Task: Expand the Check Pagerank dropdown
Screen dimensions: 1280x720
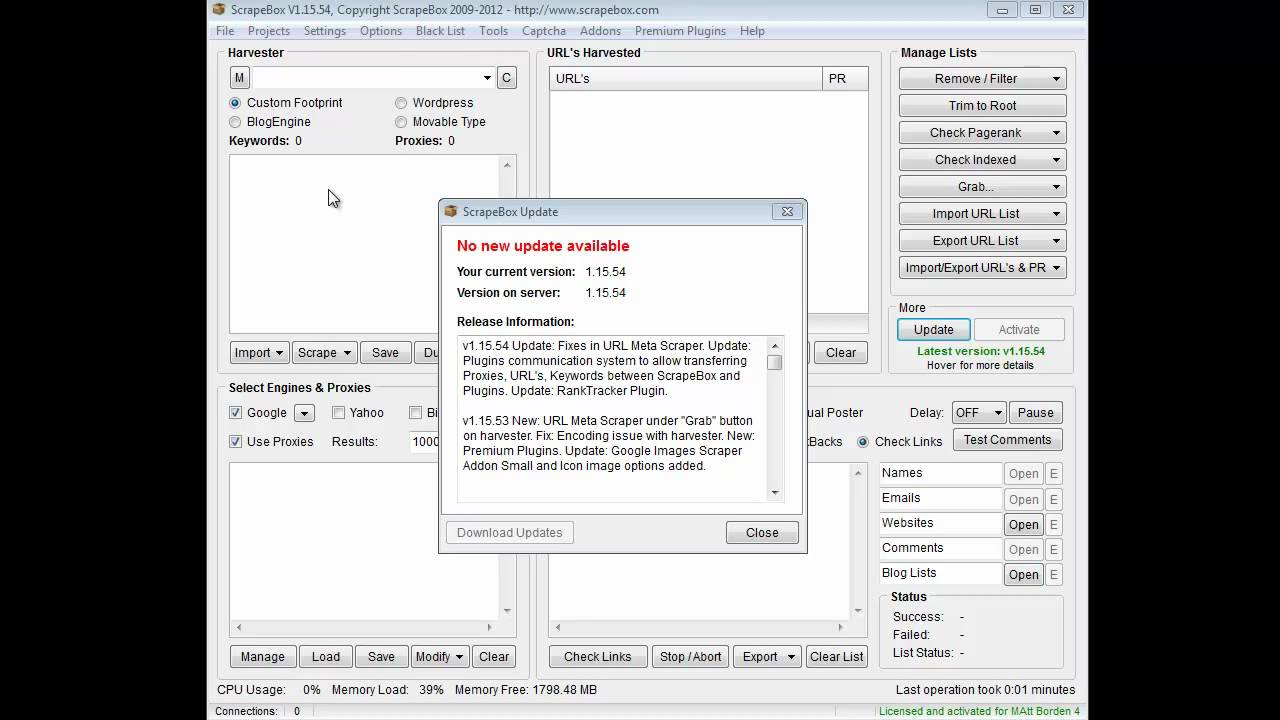Action: click(x=1056, y=133)
